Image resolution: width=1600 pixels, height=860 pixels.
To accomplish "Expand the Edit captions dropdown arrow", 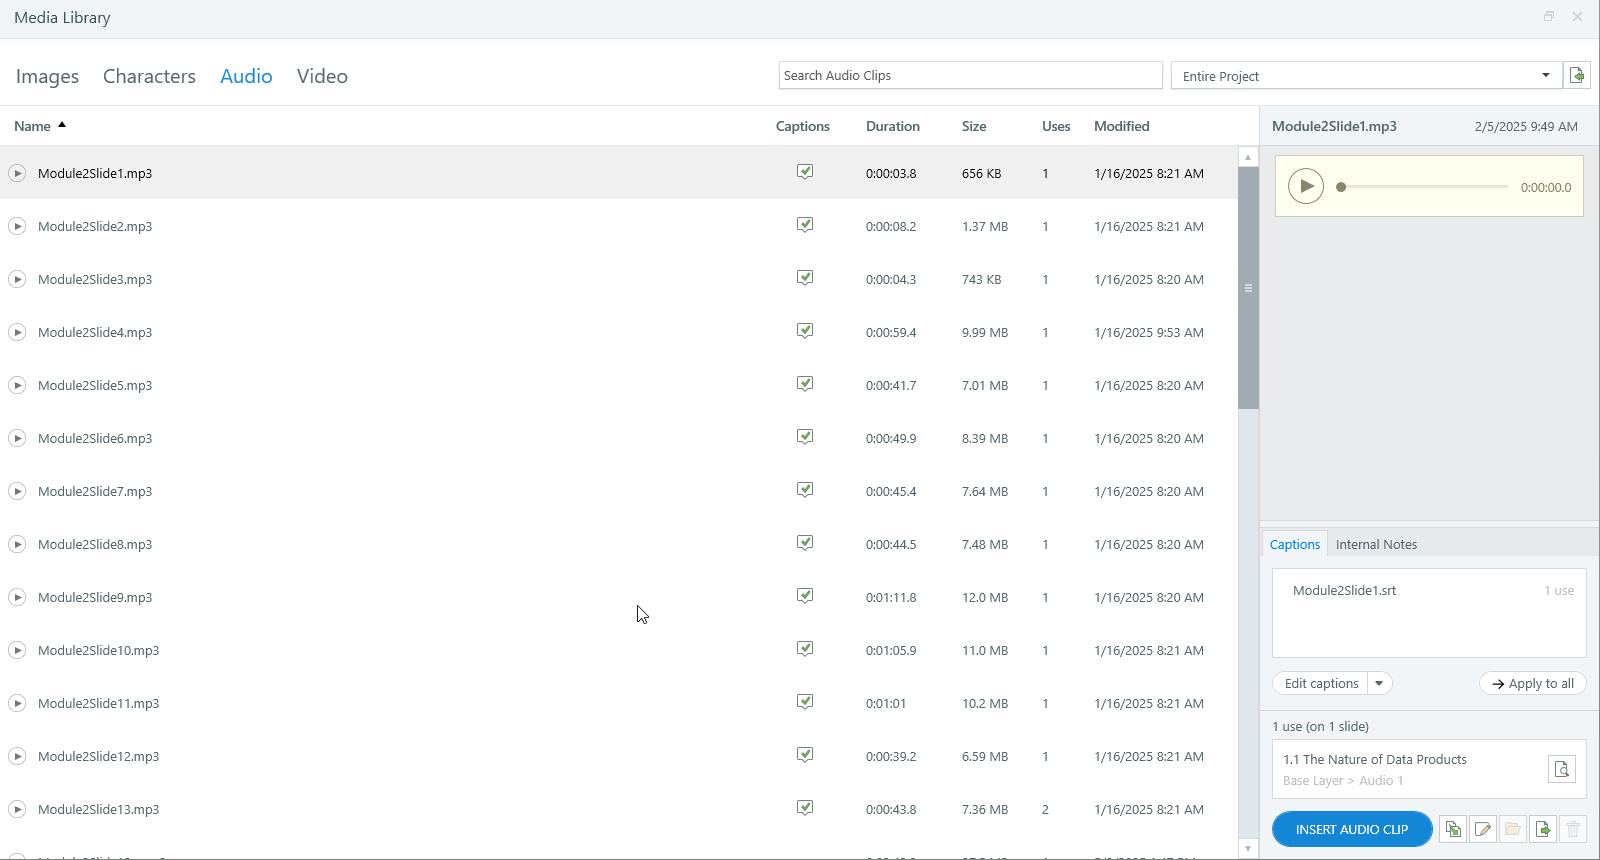I will [x=1379, y=683].
